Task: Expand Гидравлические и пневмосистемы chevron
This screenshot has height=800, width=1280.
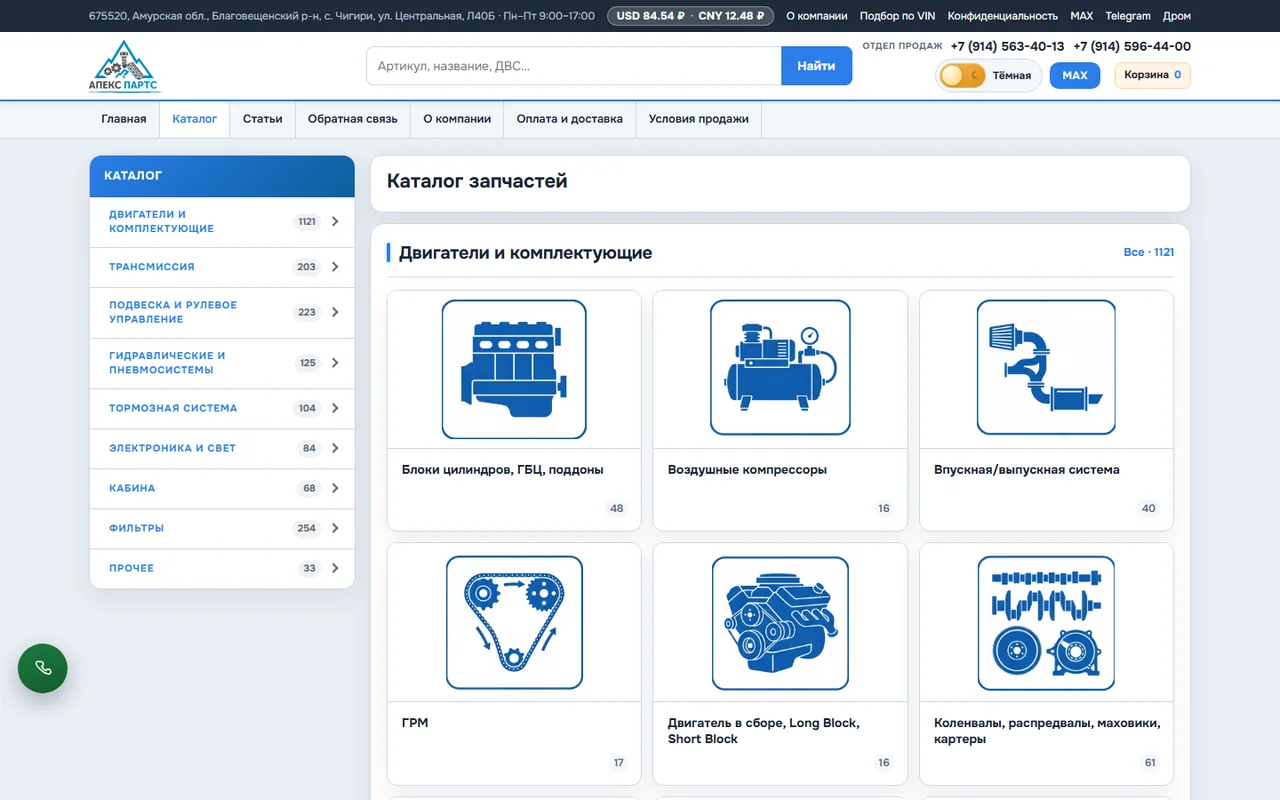Action: tap(335, 363)
